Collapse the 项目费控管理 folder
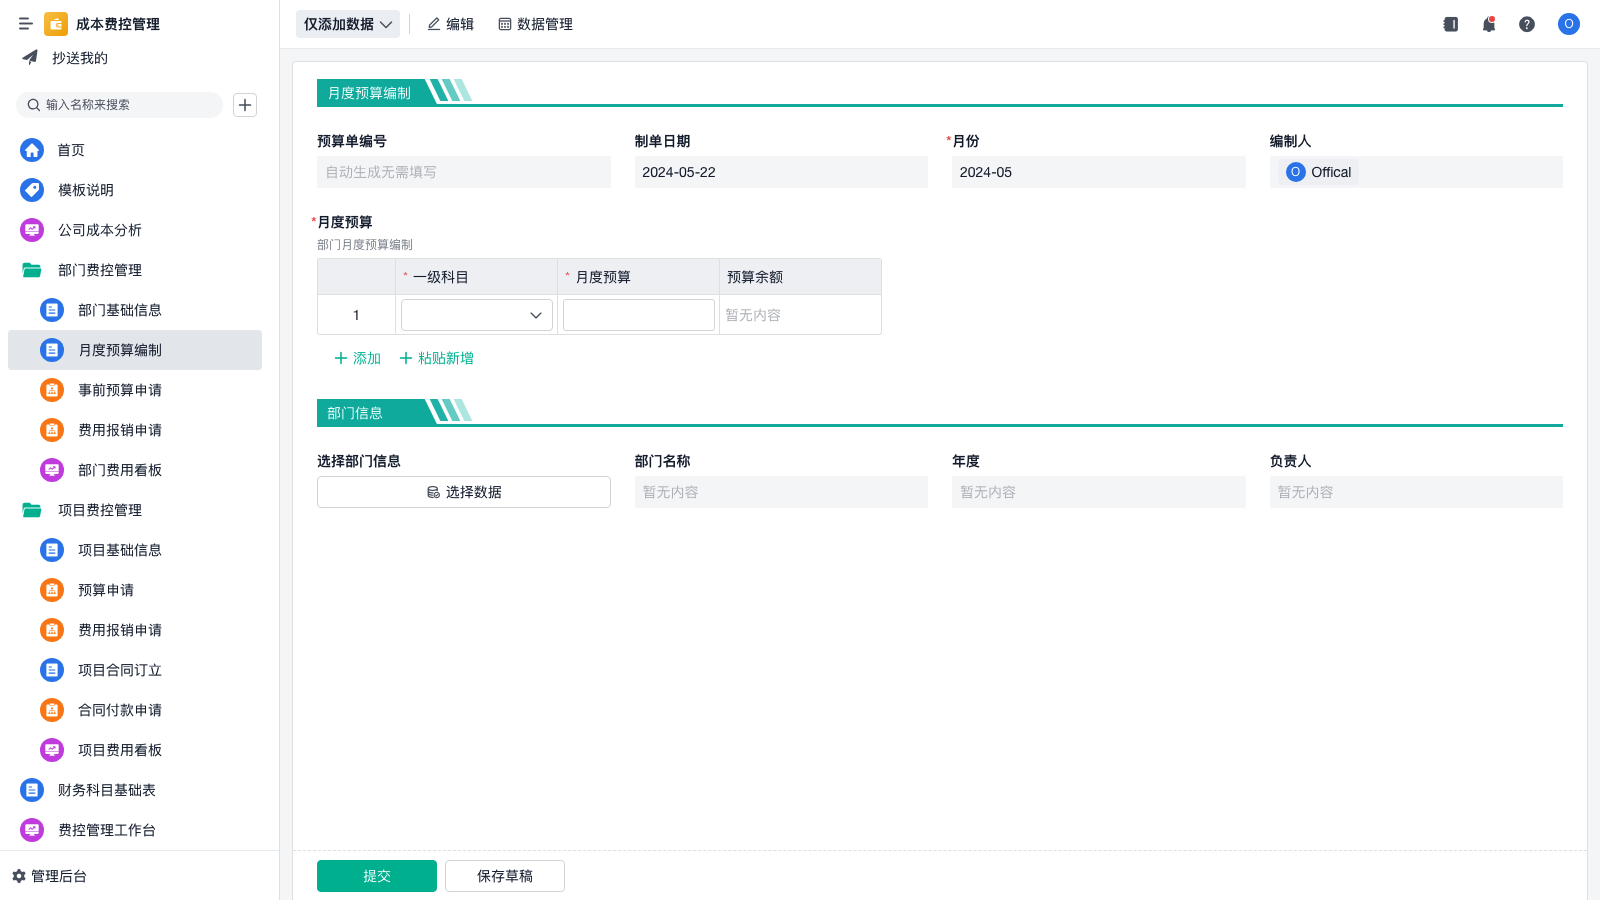 (x=135, y=510)
